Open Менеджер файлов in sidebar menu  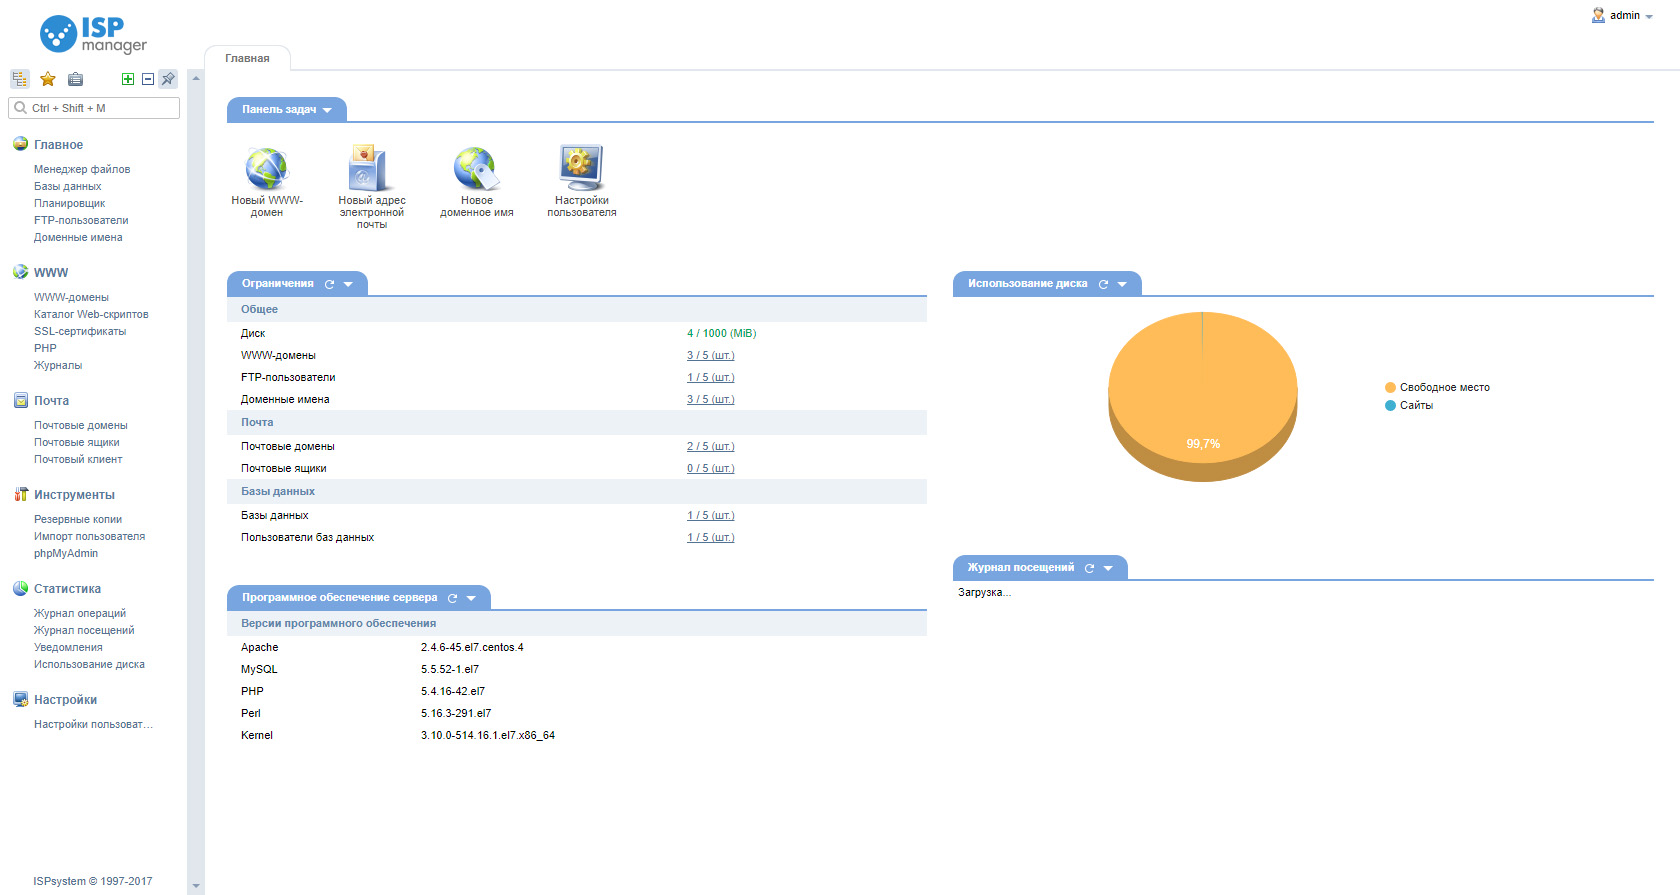pyautogui.click(x=82, y=169)
